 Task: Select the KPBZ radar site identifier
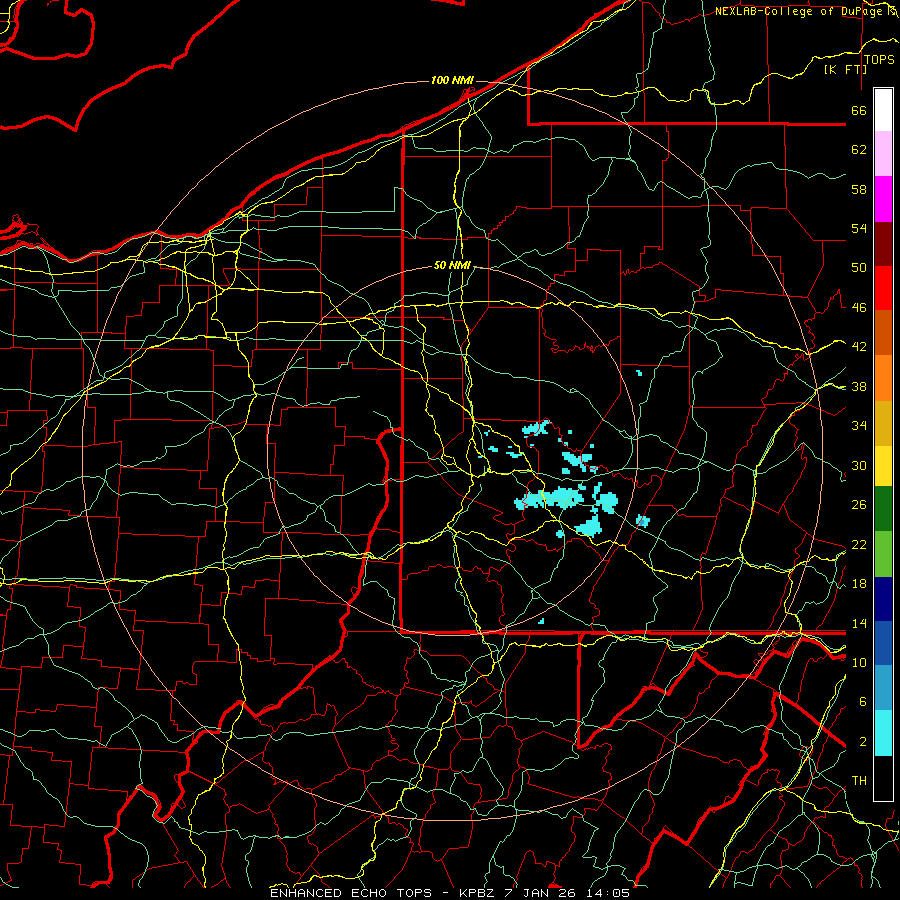(x=476, y=893)
